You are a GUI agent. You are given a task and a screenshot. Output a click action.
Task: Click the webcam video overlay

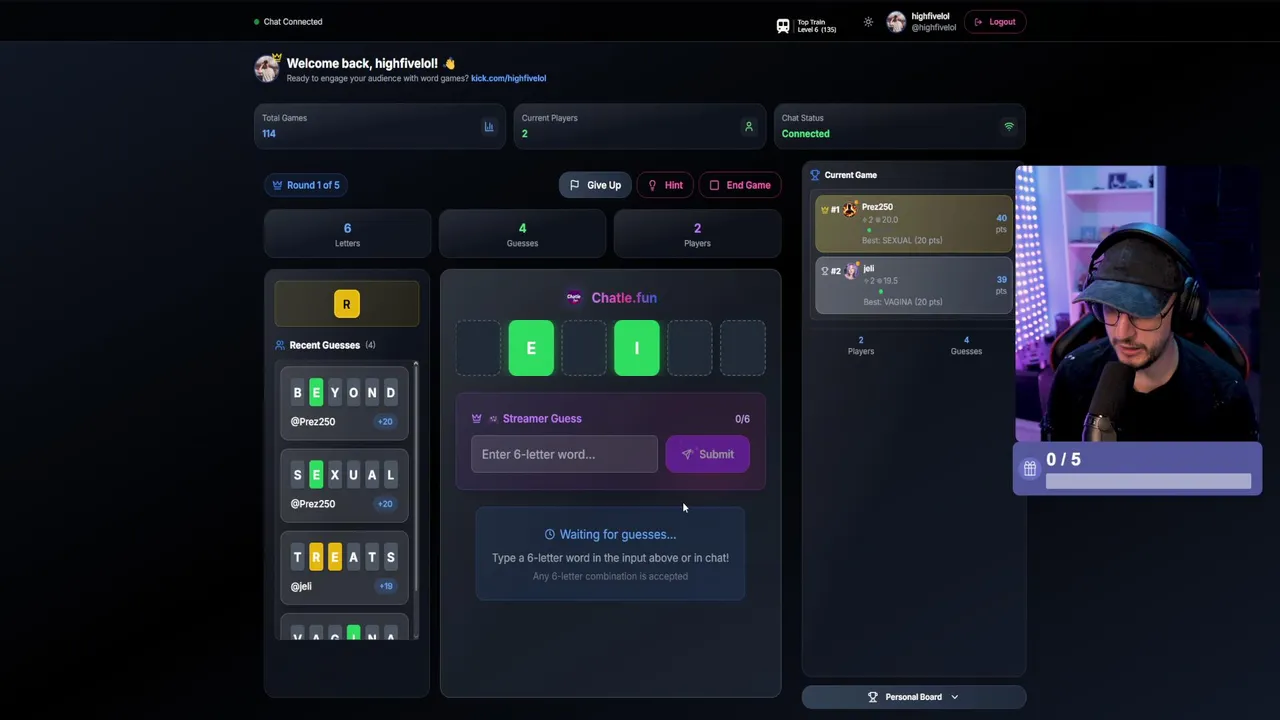(1139, 304)
